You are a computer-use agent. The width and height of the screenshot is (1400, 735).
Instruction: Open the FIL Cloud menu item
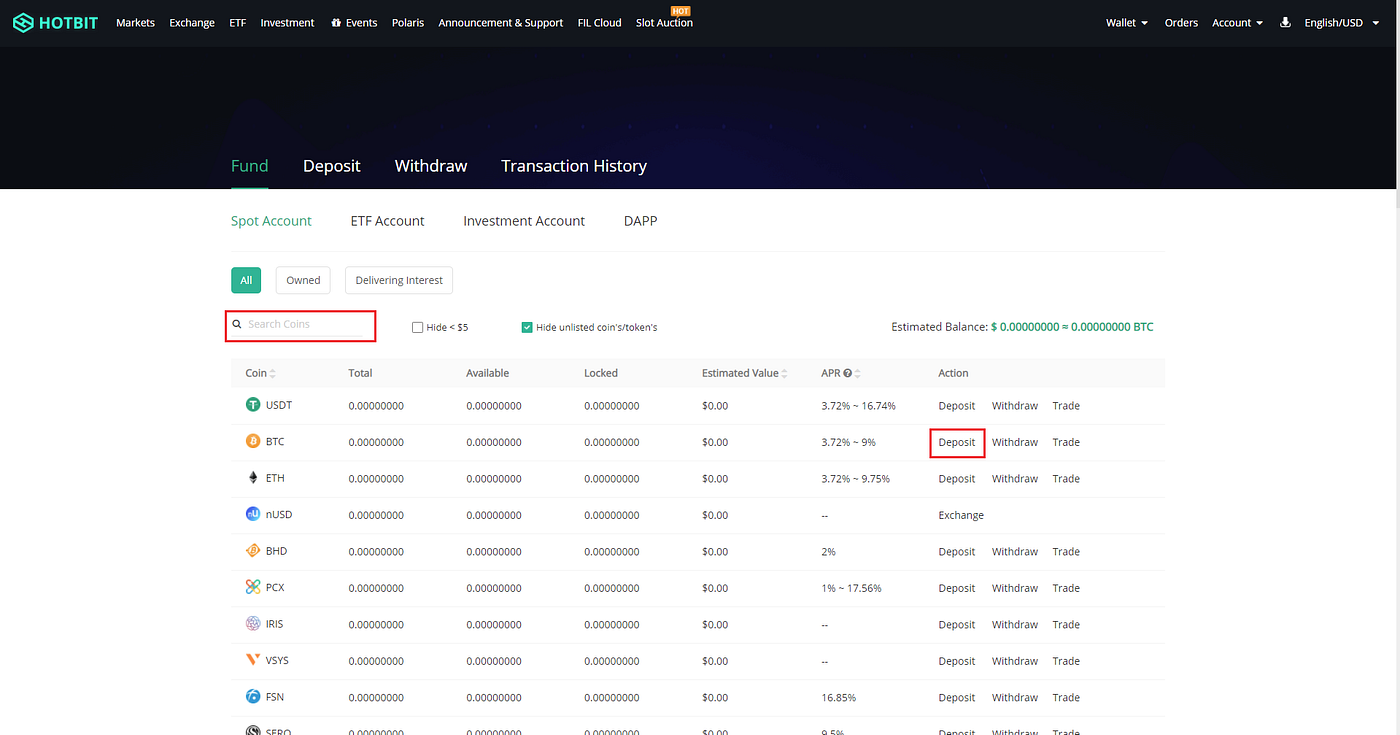click(x=600, y=22)
